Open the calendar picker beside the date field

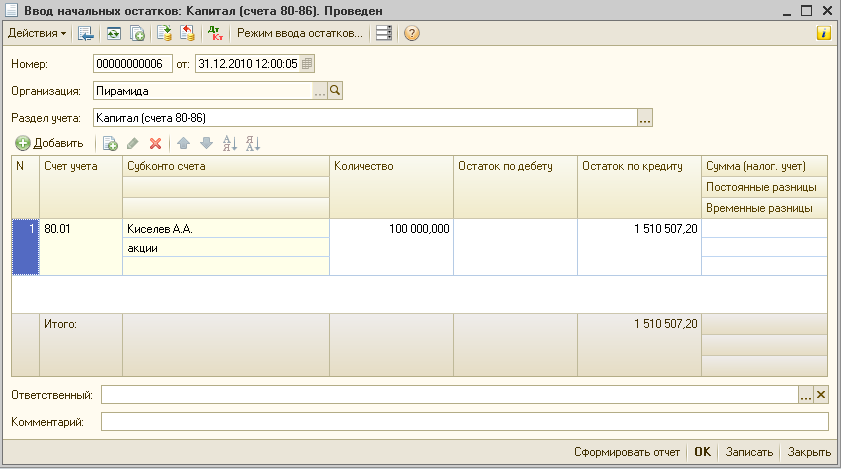point(307,64)
